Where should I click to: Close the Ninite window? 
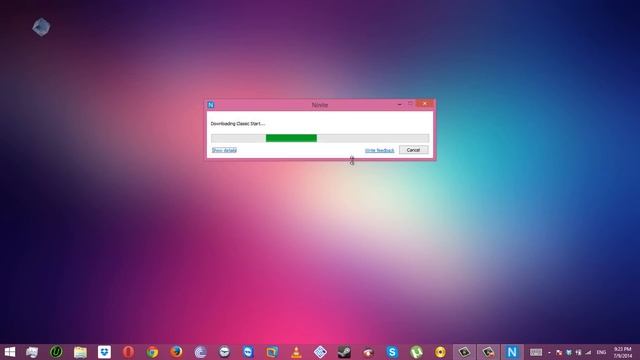pyautogui.click(x=425, y=104)
